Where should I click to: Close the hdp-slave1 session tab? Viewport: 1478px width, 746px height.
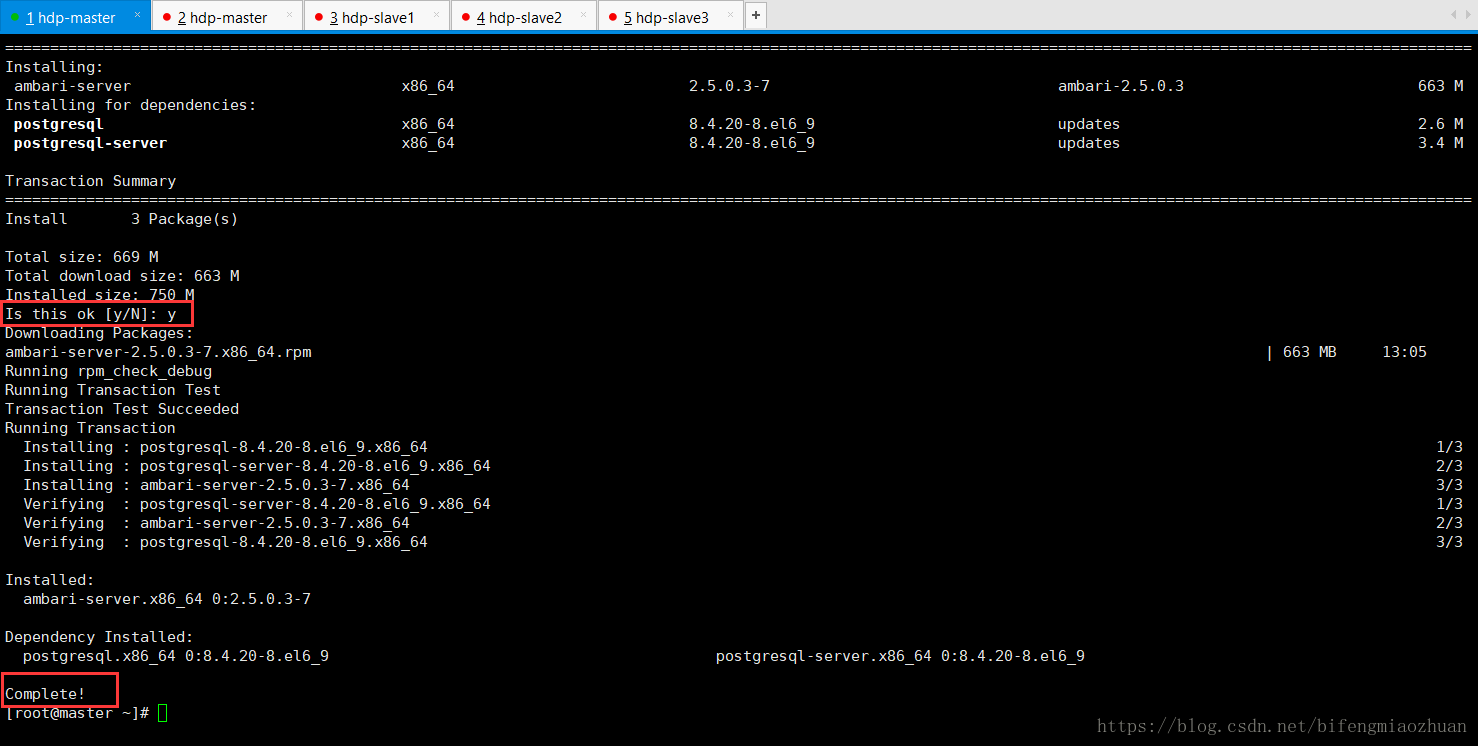pyautogui.click(x=437, y=15)
